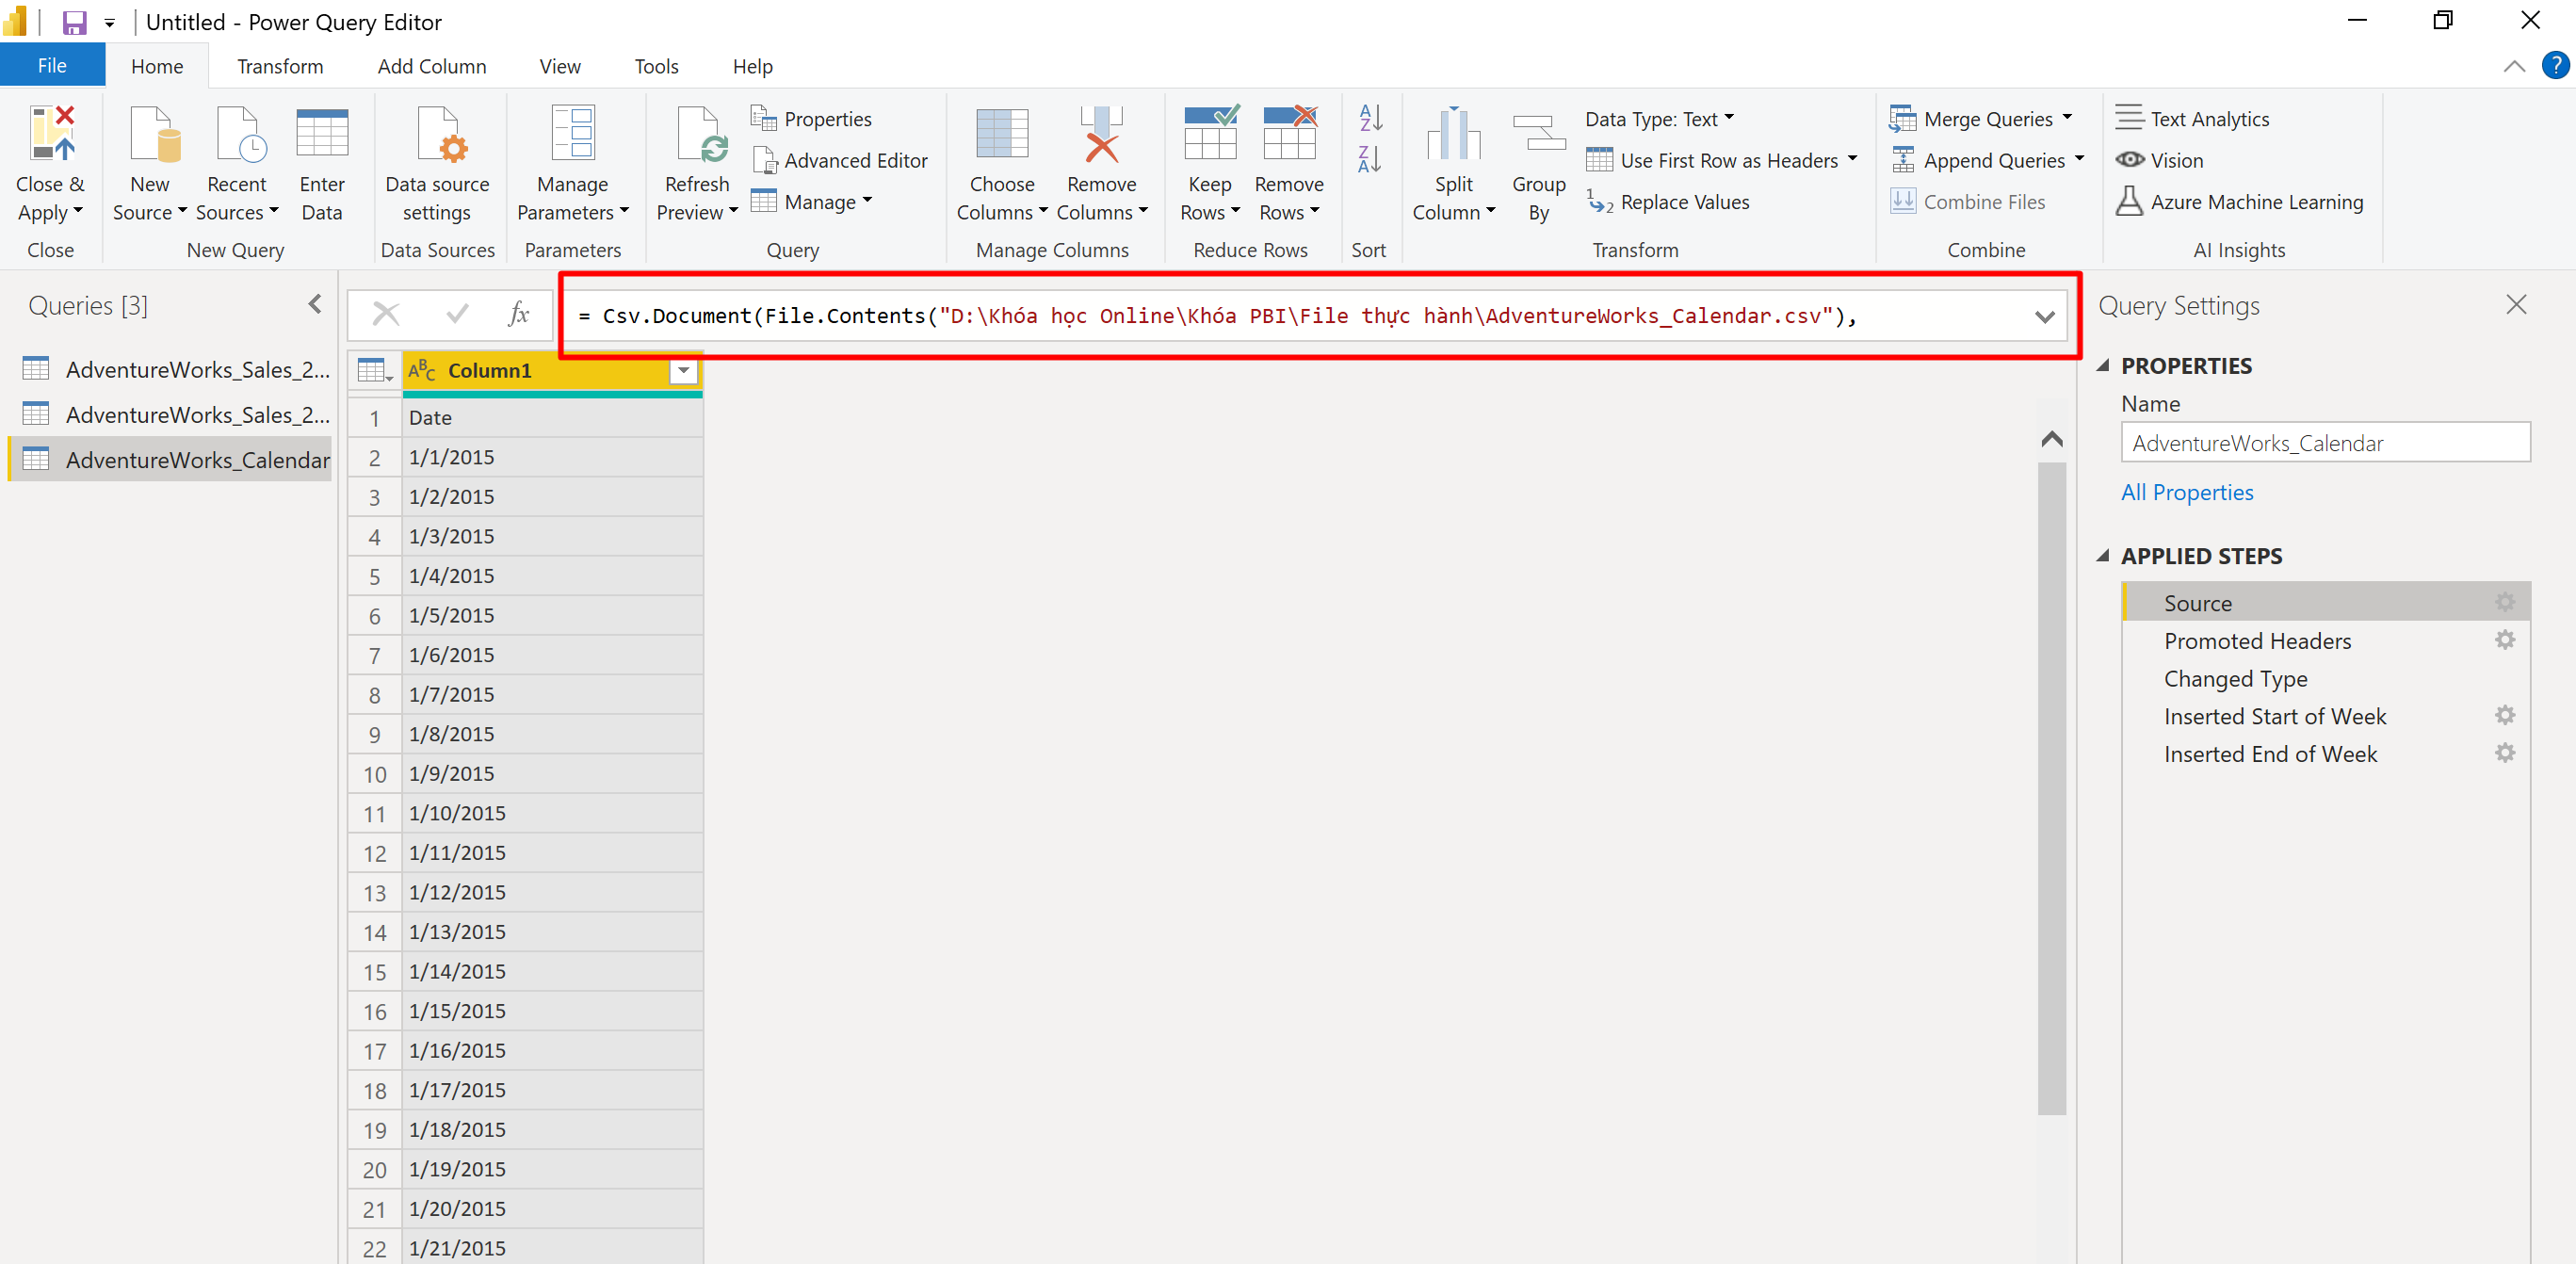Open the Vision AI insight
The width and height of the screenshot is (2576, 1264).
click(x=2160, y=160)
